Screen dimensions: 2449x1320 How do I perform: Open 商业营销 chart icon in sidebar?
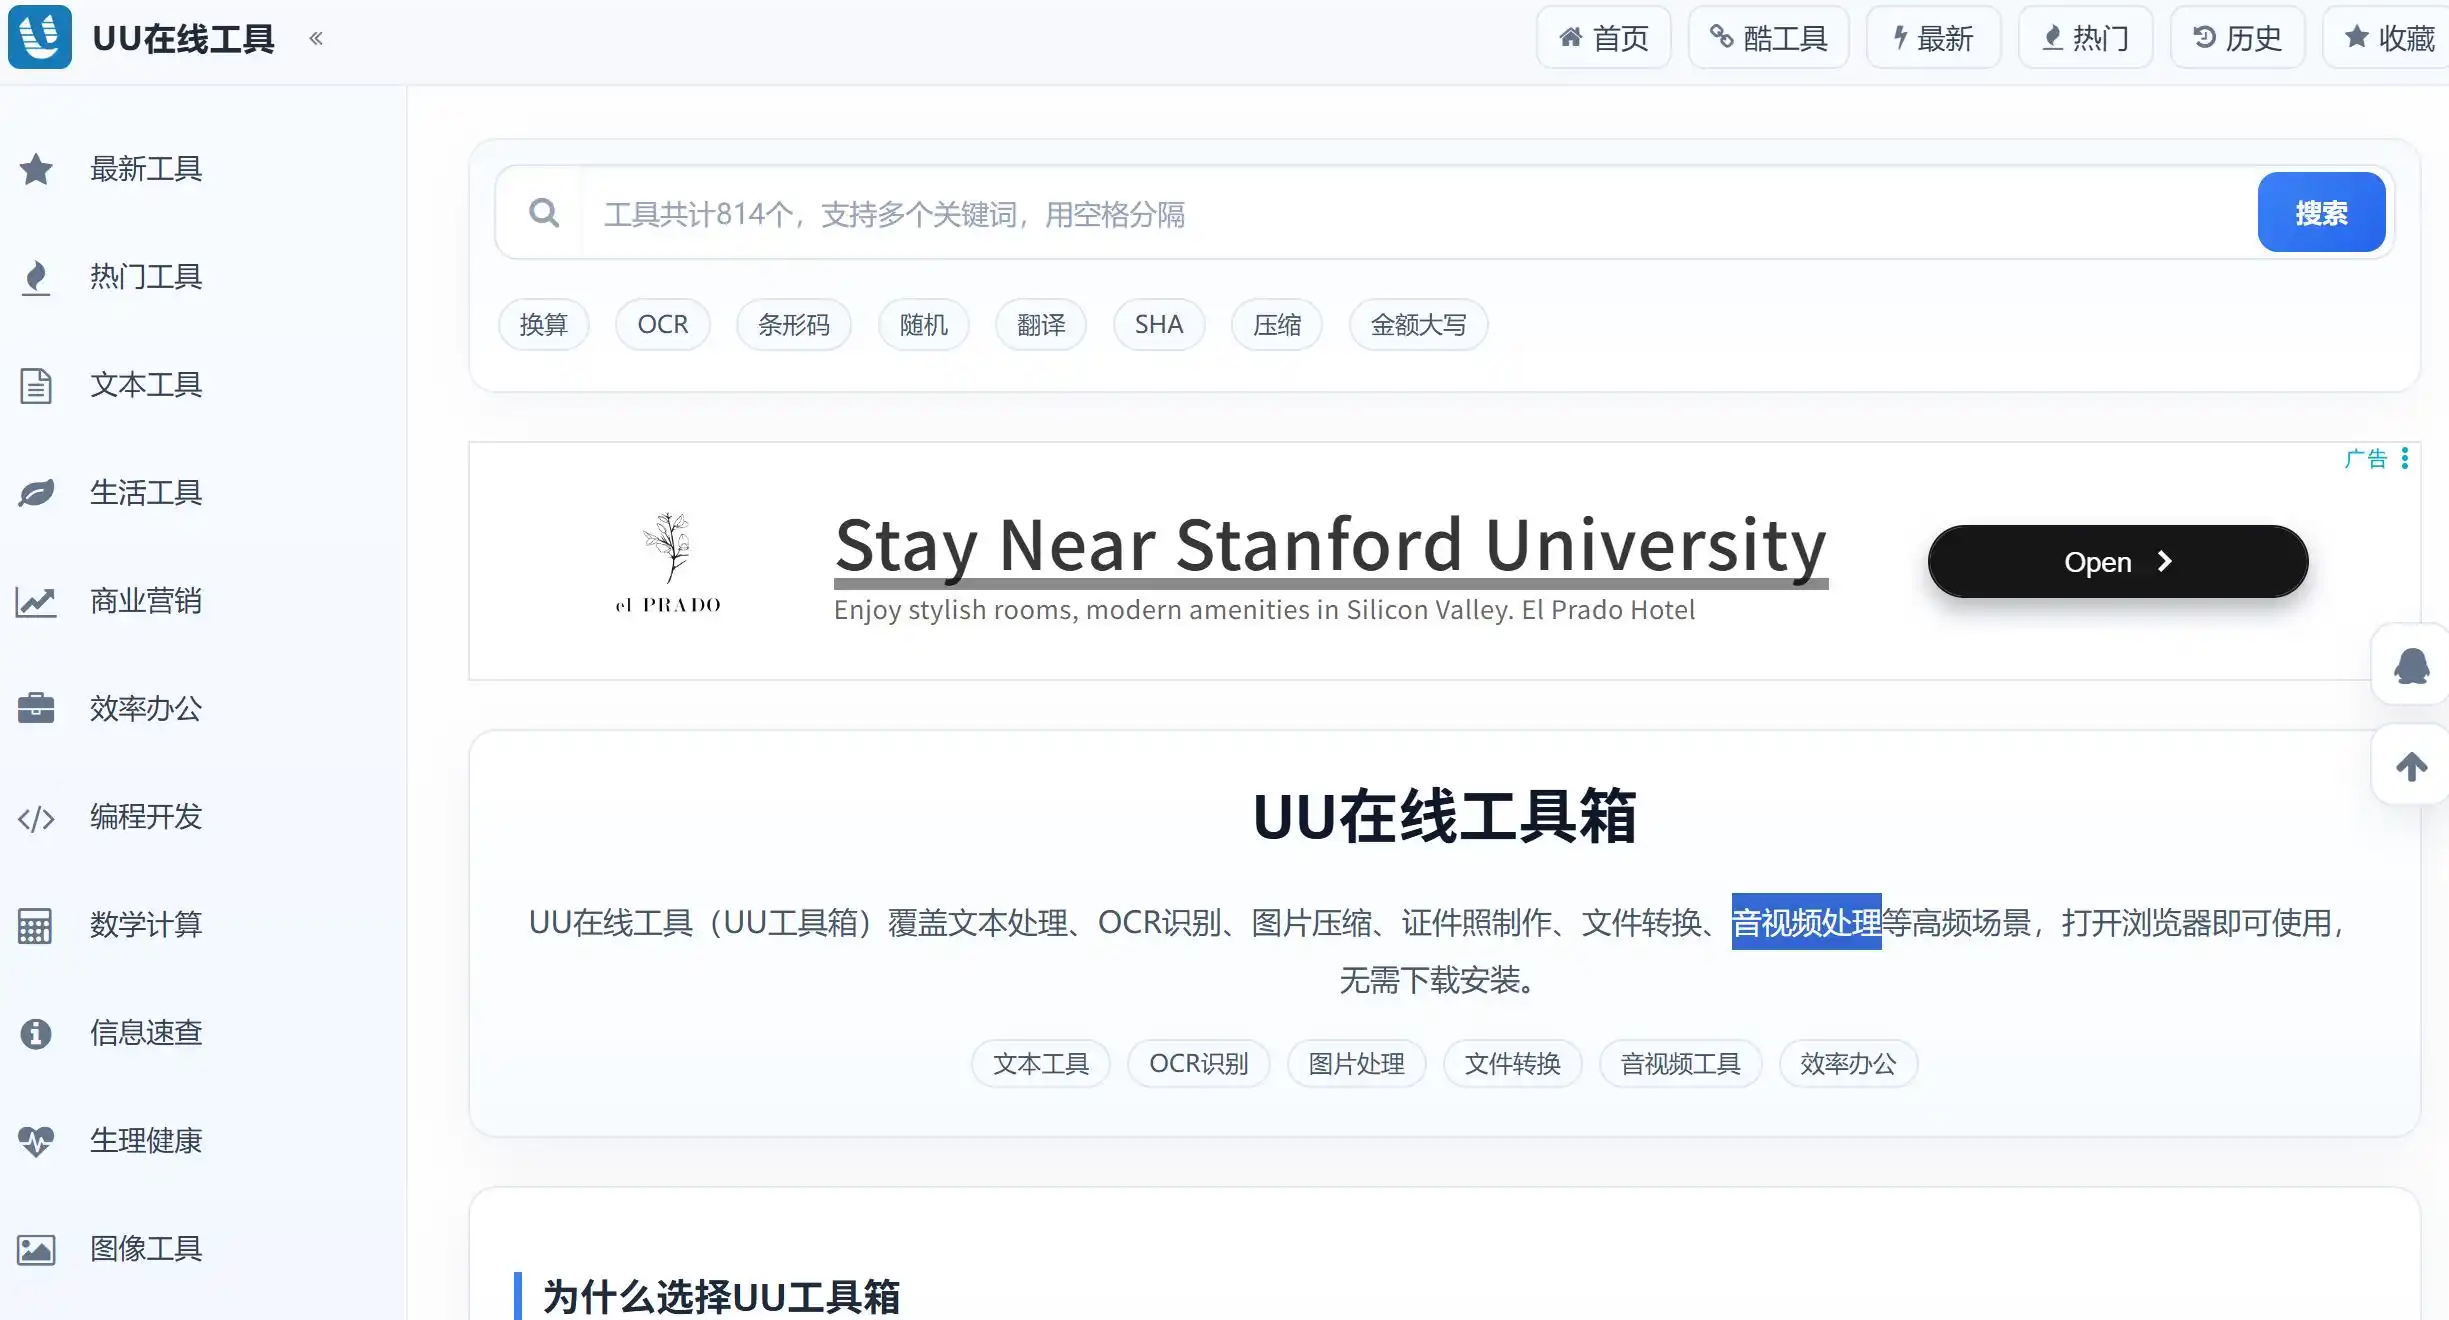tap(36, 601)
